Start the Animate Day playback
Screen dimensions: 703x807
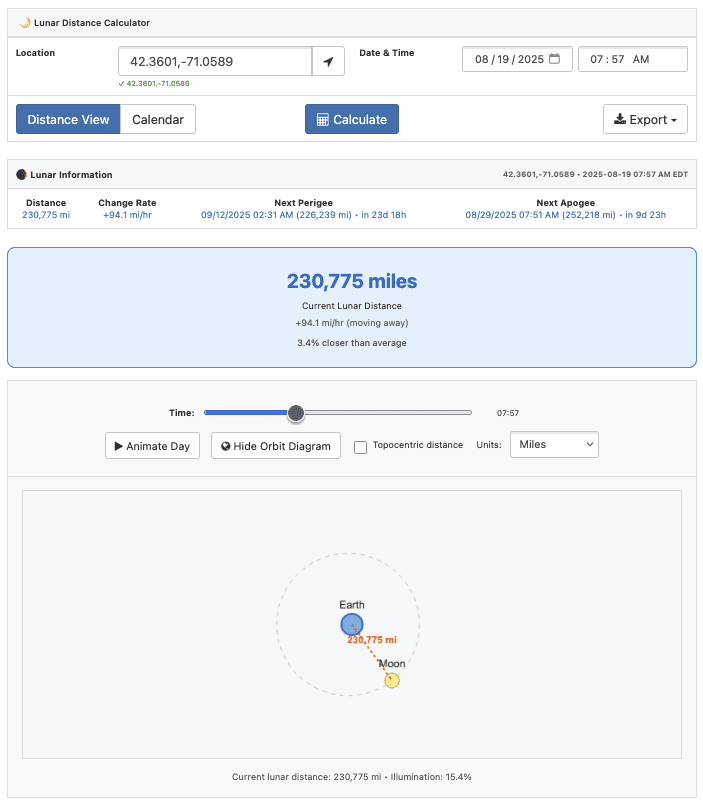(x=154, y=445)
